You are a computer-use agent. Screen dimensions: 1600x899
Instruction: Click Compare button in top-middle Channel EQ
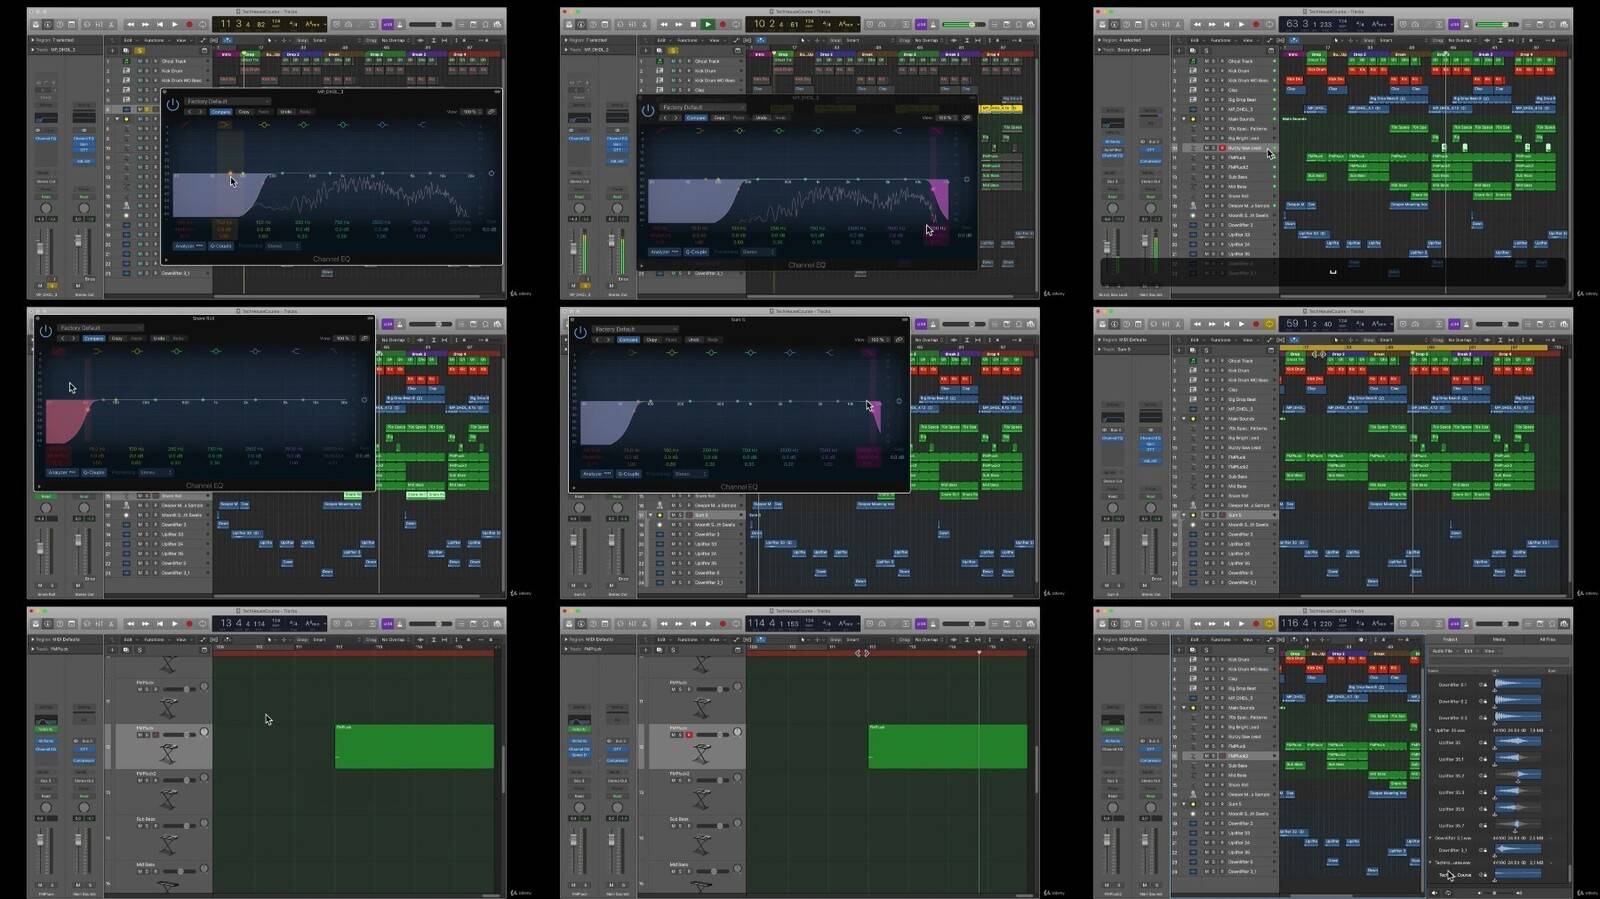point(696,118)
